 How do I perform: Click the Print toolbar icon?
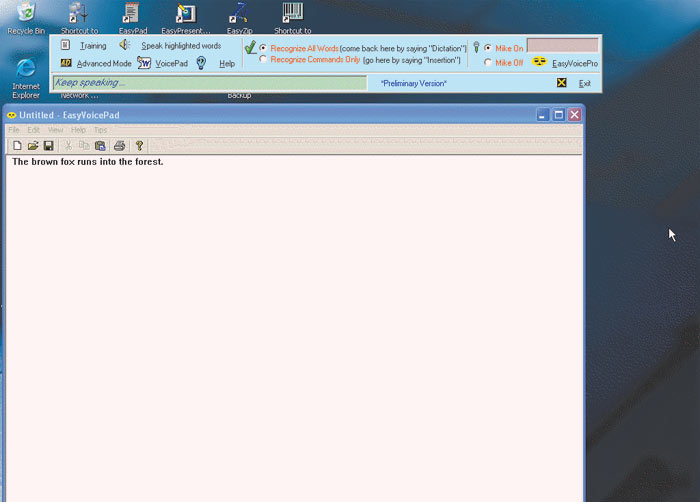click(119, 146)
